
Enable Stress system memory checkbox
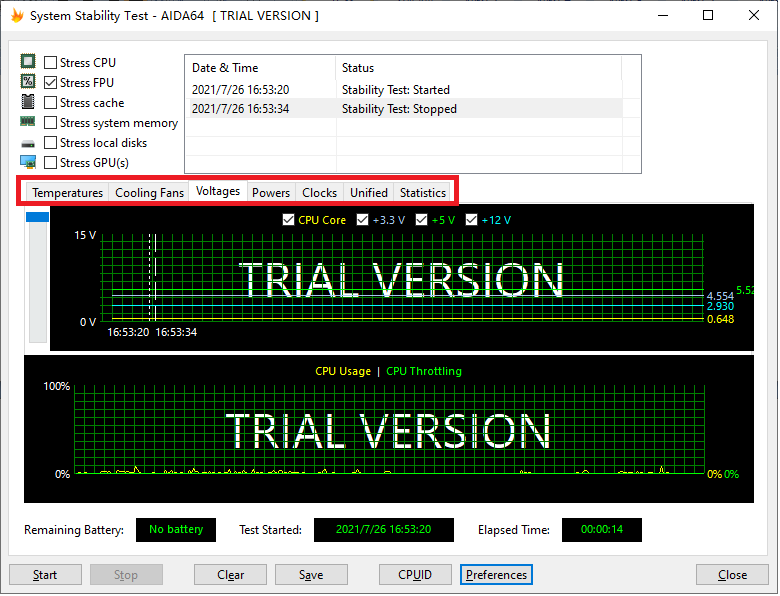[51, 123]
